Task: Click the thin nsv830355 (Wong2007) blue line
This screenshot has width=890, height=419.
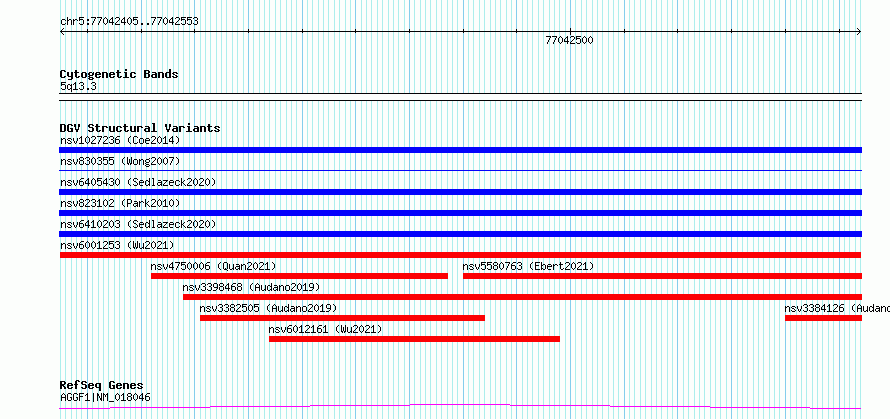Action: [460, 170]
